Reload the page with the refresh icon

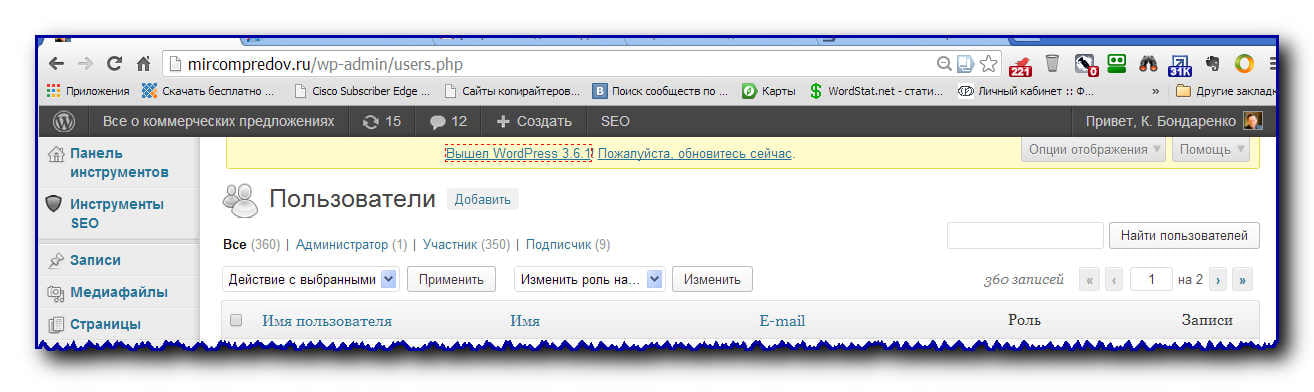tap(114, 63)
